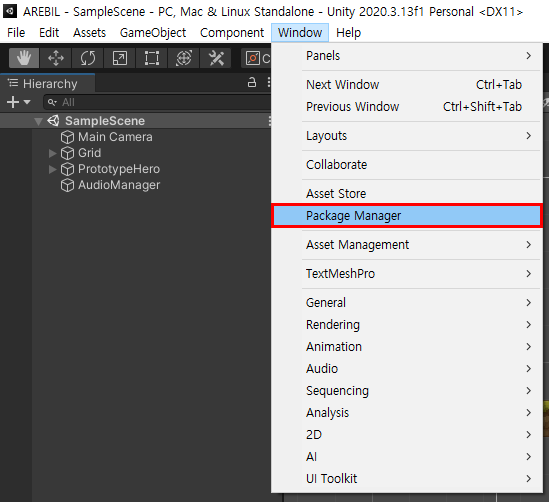Open the Component menu
This screenshot has width=549, height=502.
point(232,33)
